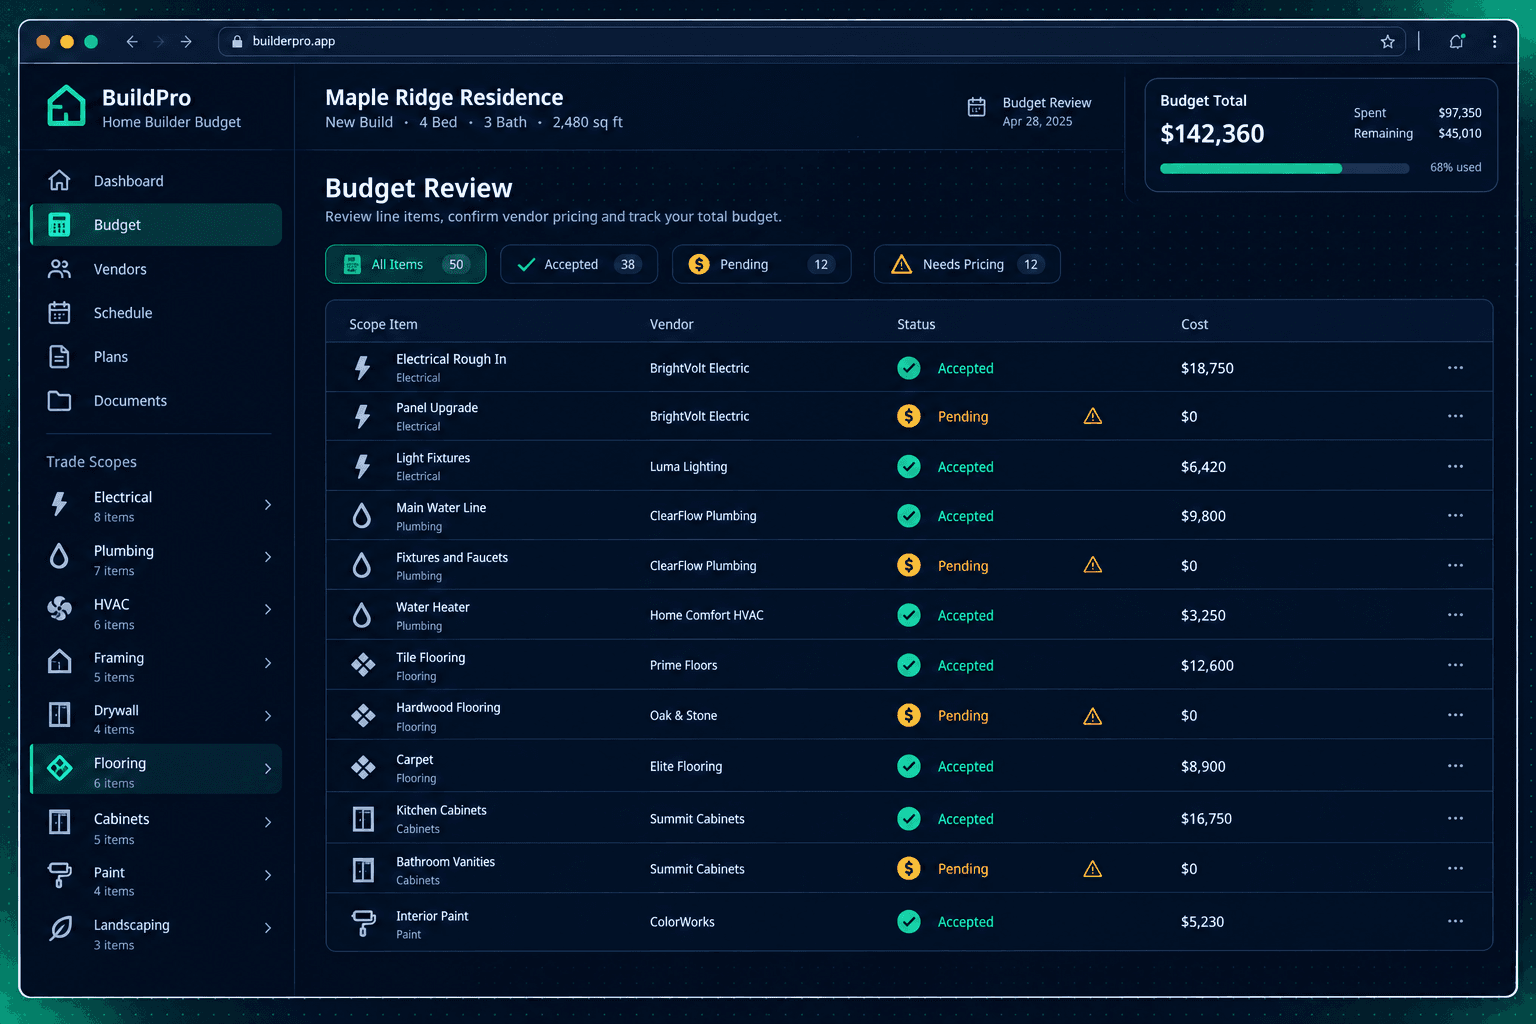This screenshot has height=1024, width=1536.
Task: Expand the Cabinets trade scope chevron
Action: click(x=268, y=822)
